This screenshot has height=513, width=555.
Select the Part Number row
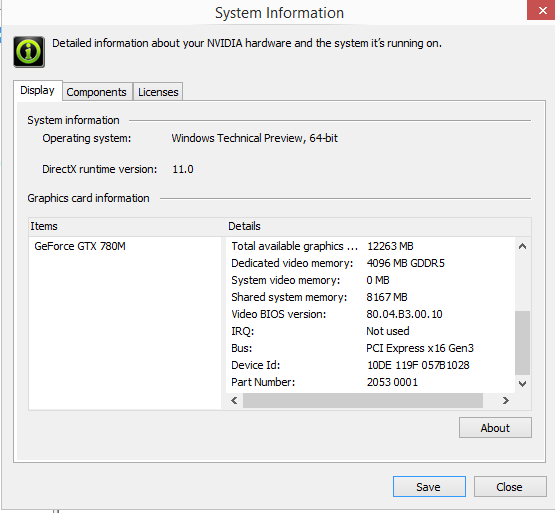point(370,382)
